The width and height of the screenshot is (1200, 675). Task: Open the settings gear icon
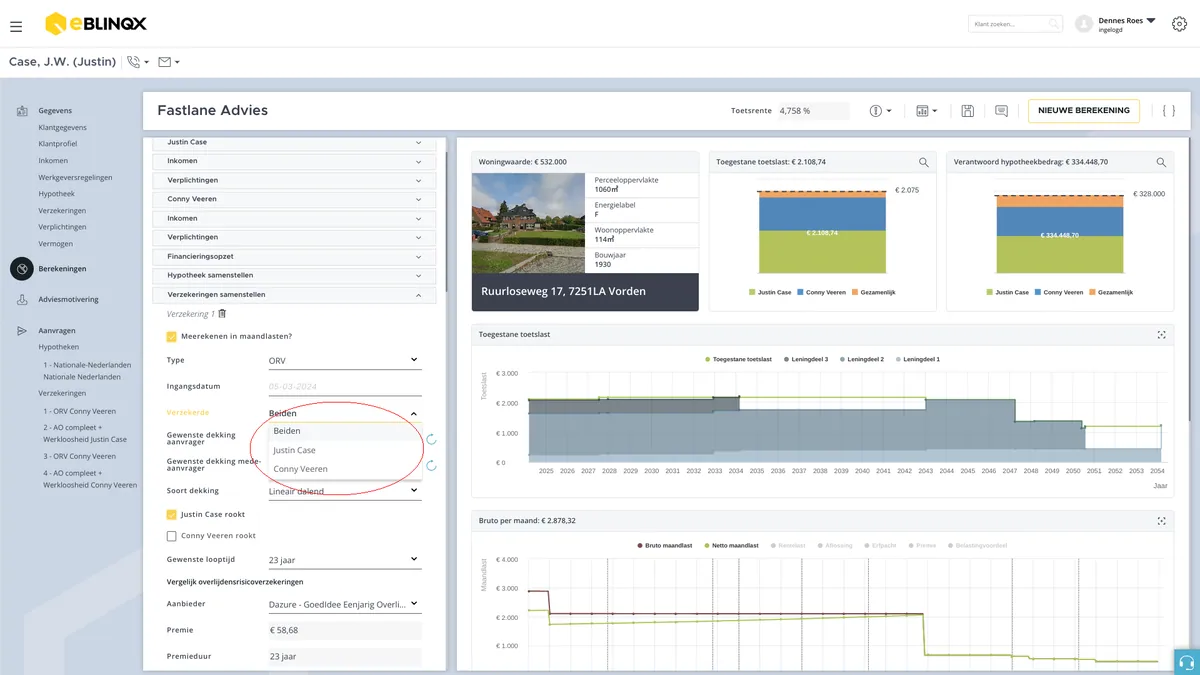click(x=1179, y=24)
